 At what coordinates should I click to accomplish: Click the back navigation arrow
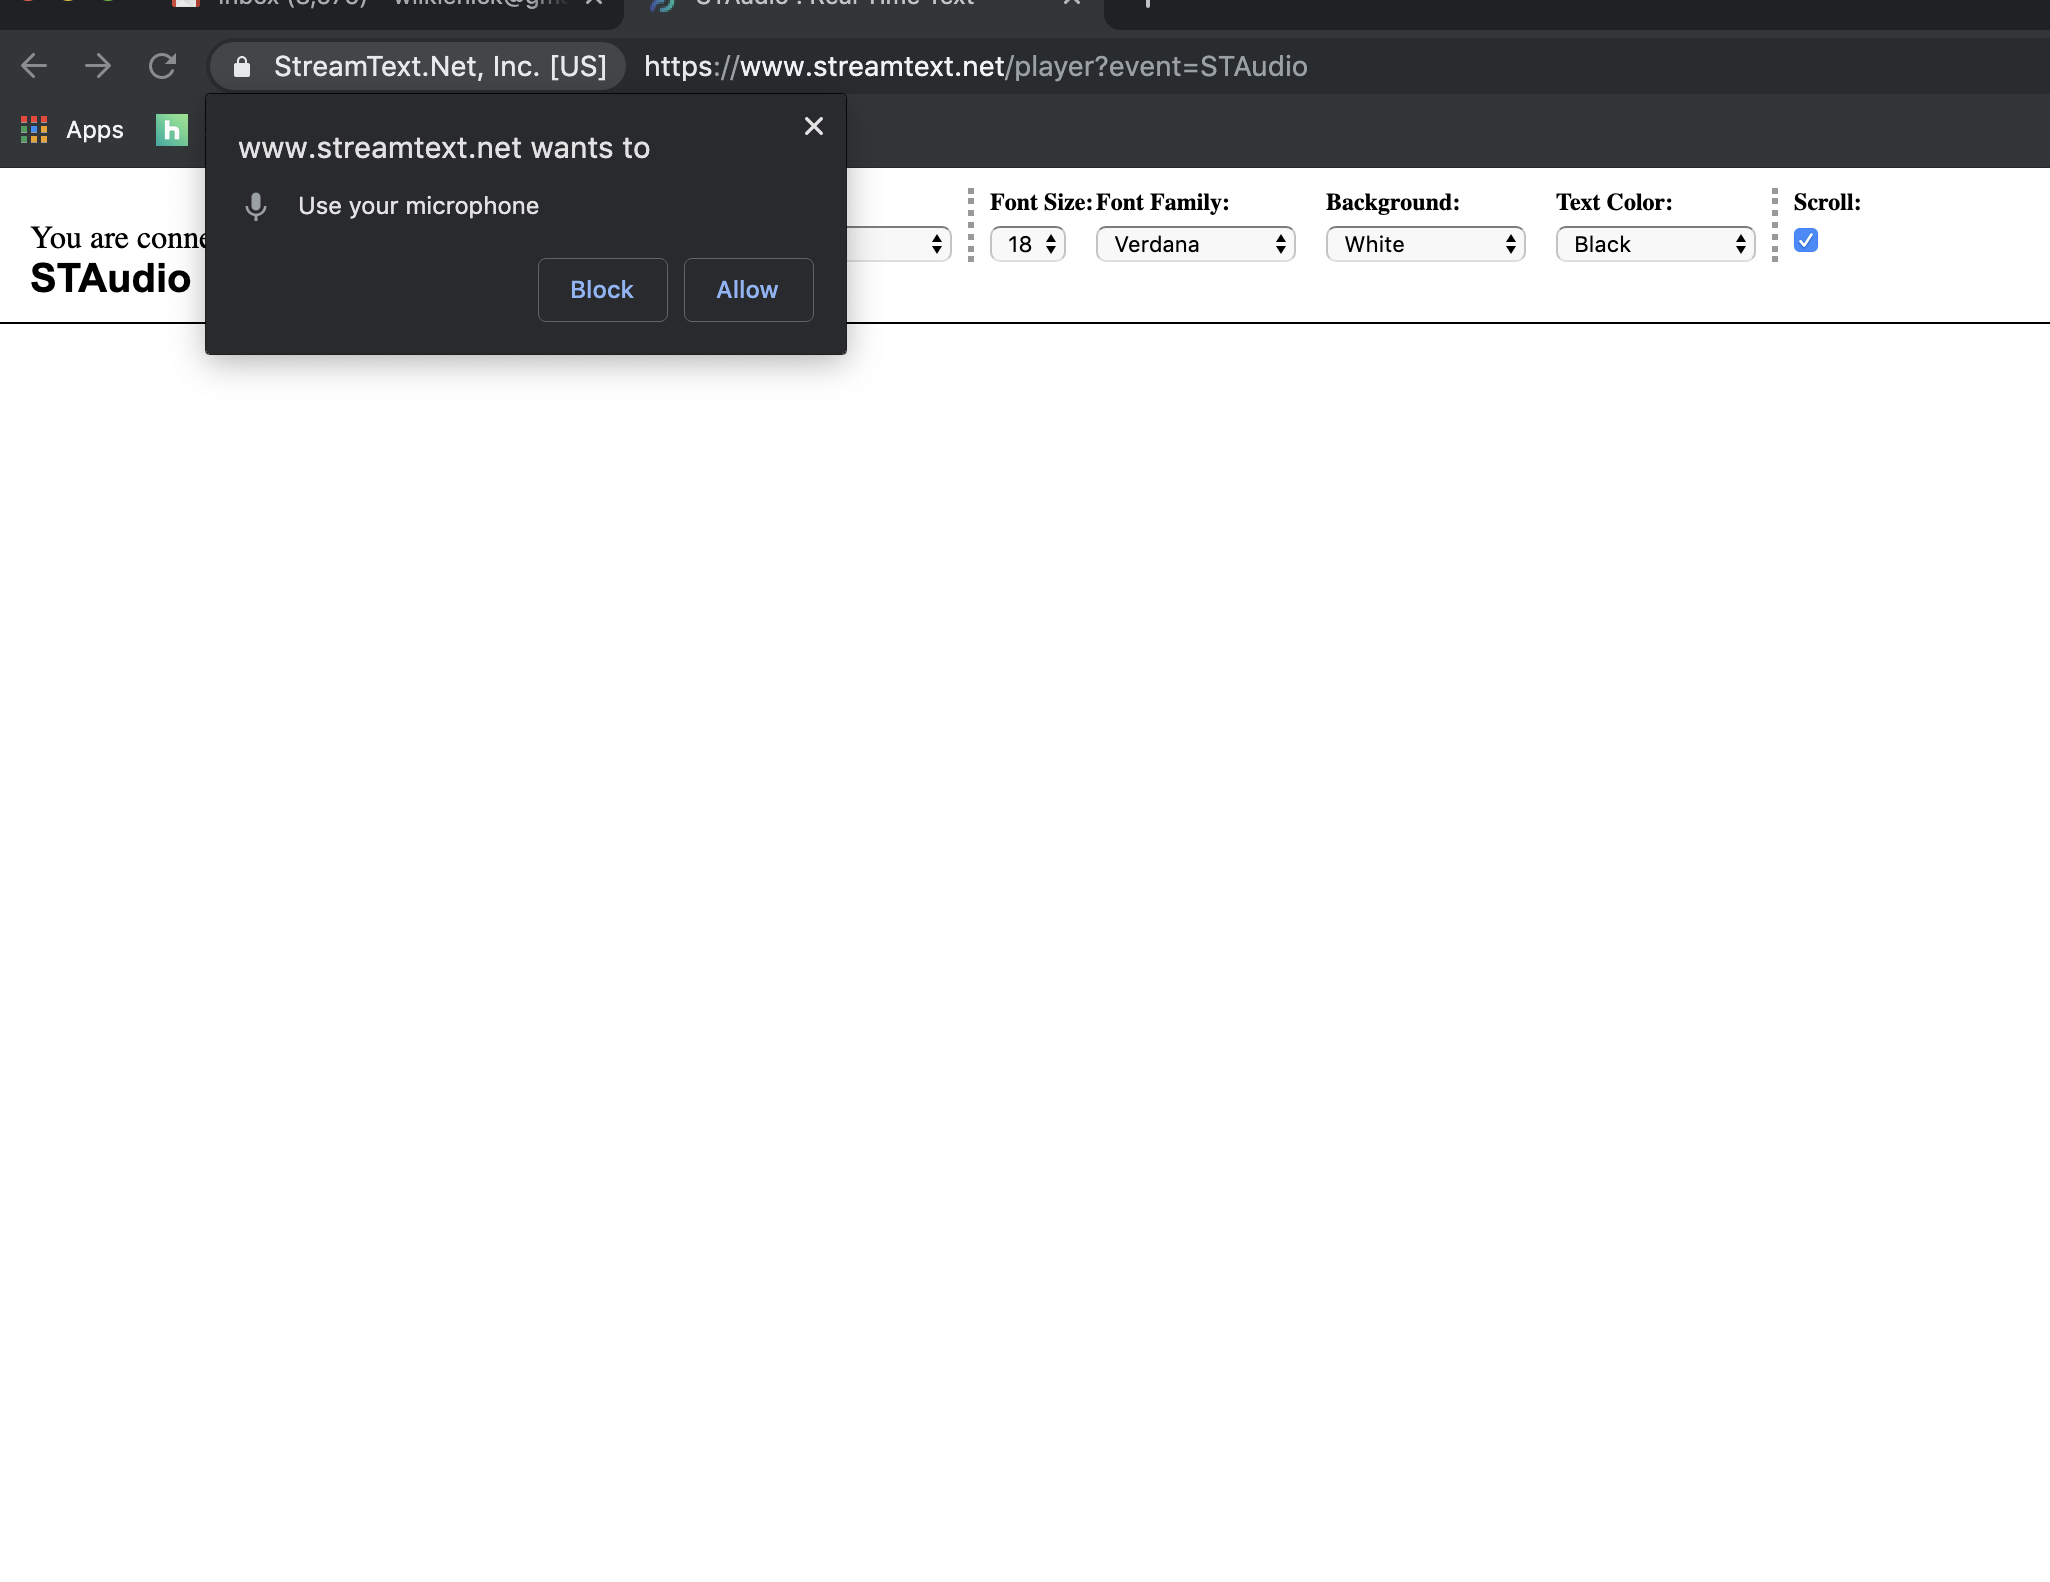click(34, 66)
